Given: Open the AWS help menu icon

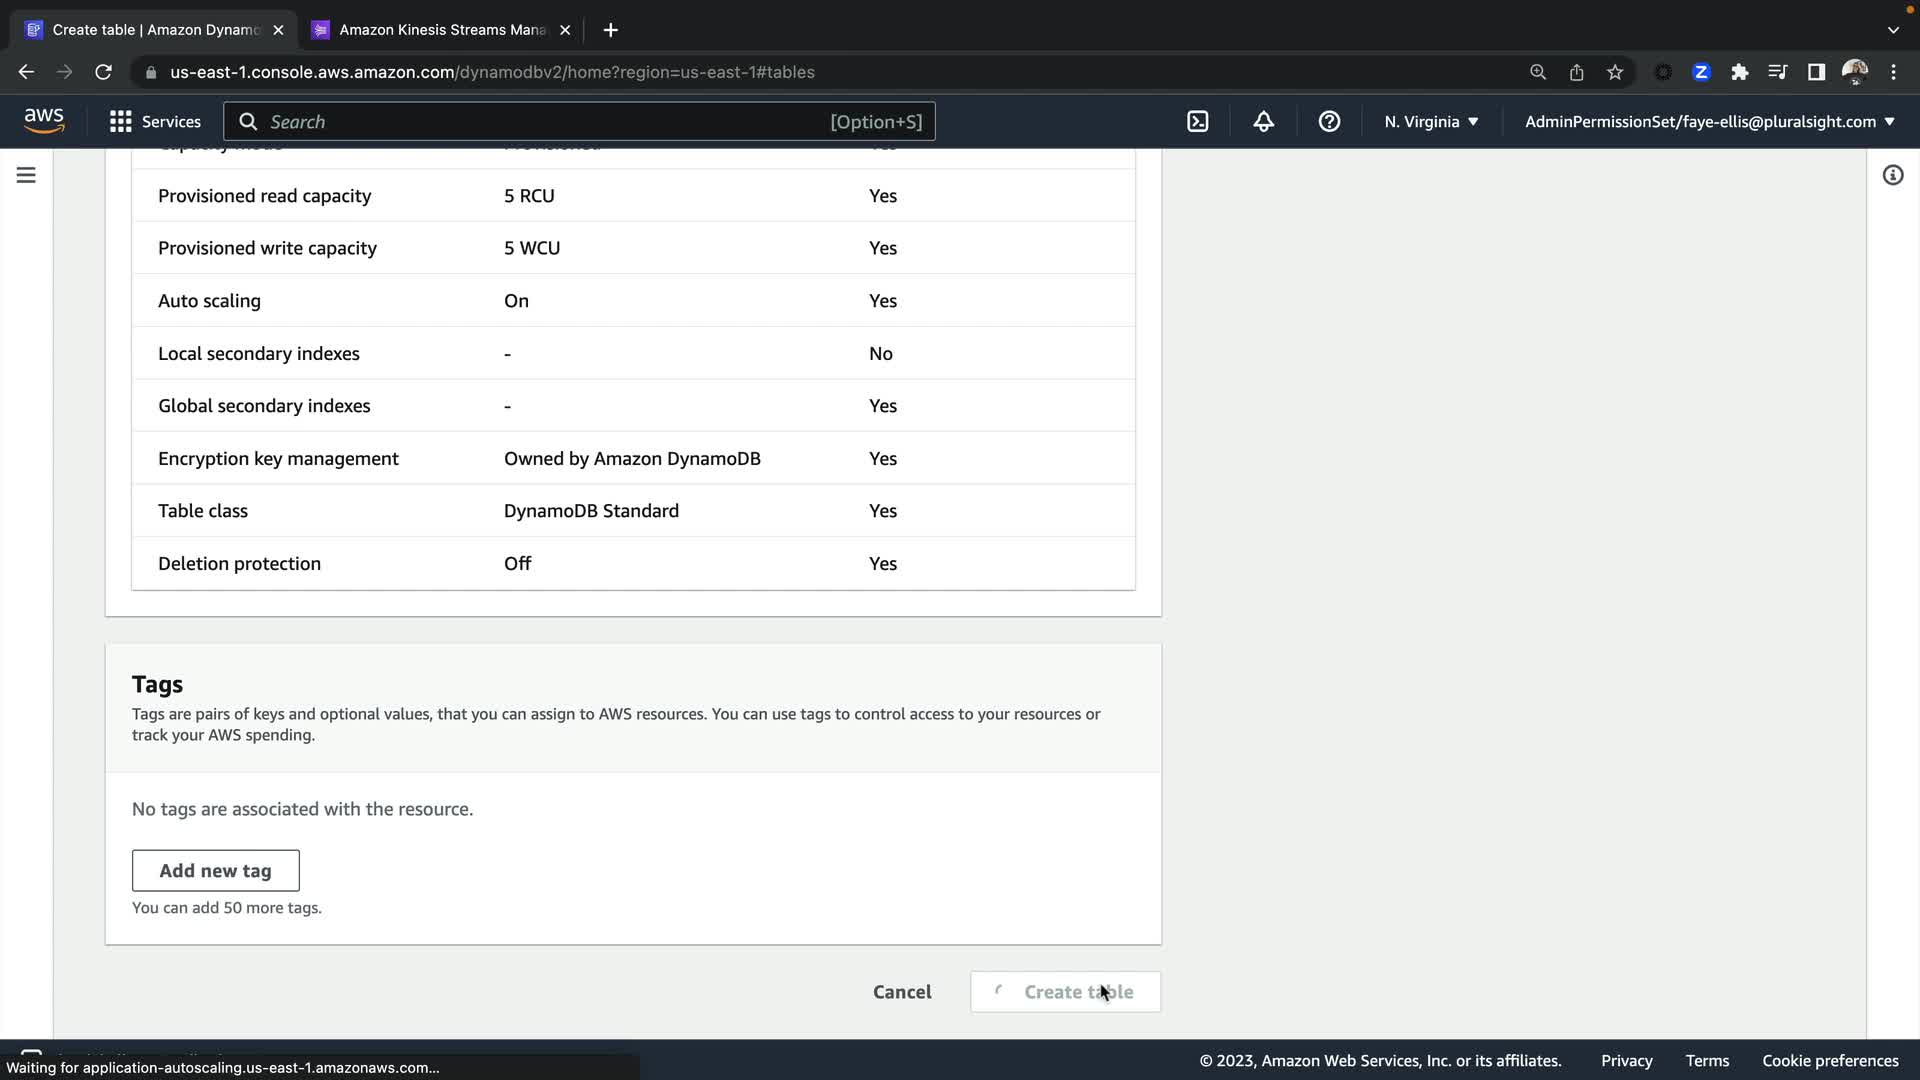Looking at the screenshot, I should 1329,121.
